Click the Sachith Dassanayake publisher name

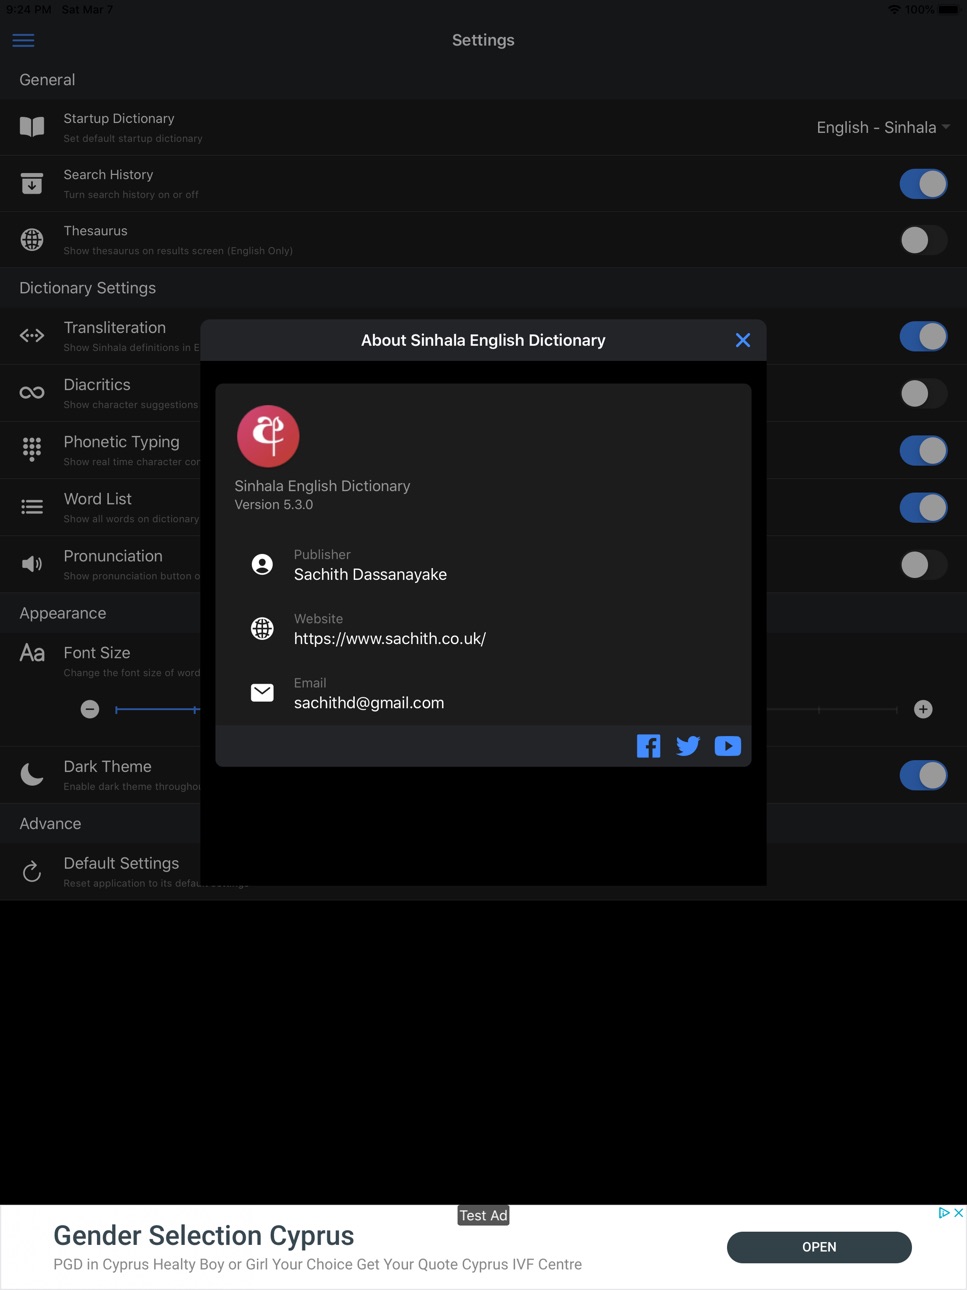(370, 574)
